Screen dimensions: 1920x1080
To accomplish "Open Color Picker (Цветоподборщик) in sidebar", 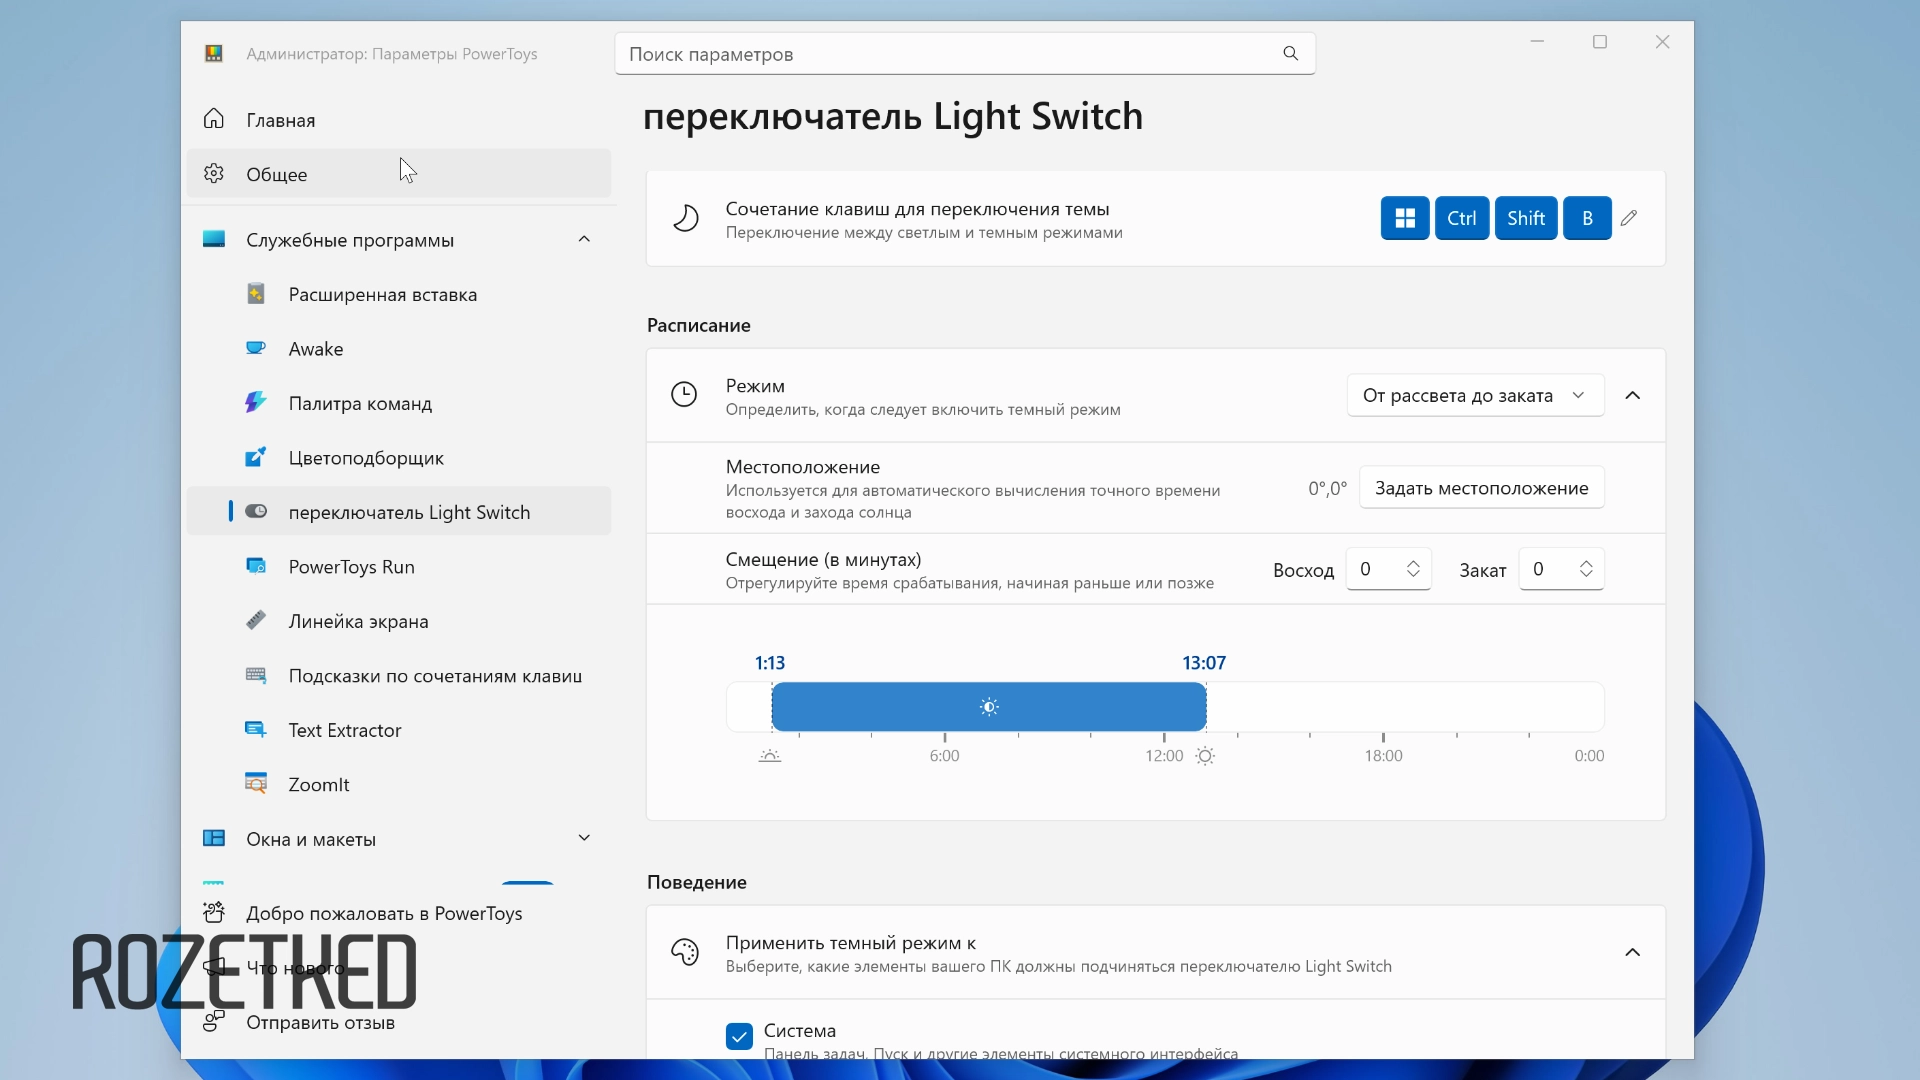I will [x=366, y=458].
